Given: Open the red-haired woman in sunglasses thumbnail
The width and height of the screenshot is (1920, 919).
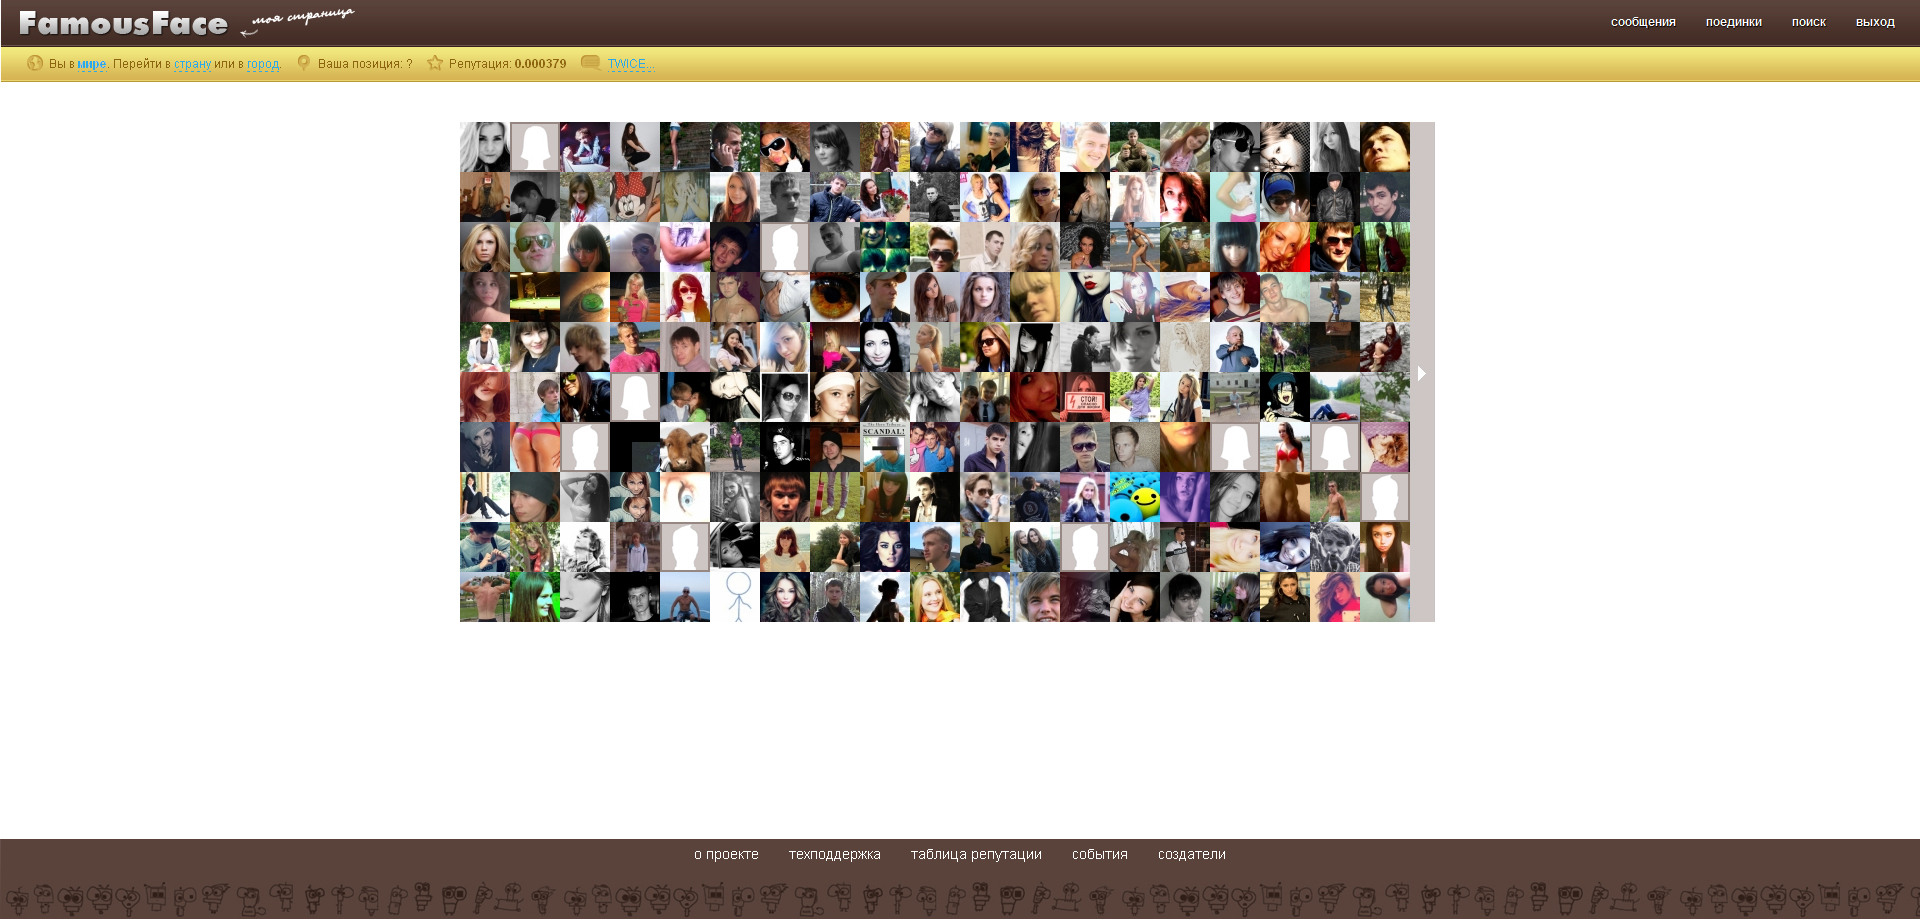Looking at the screenshot, I should (x=685, y=297).
